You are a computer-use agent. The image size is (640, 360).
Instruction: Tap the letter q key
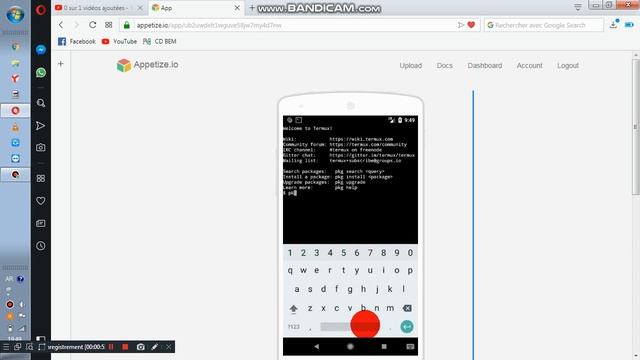pyautogui.click(x=290, y=271)
